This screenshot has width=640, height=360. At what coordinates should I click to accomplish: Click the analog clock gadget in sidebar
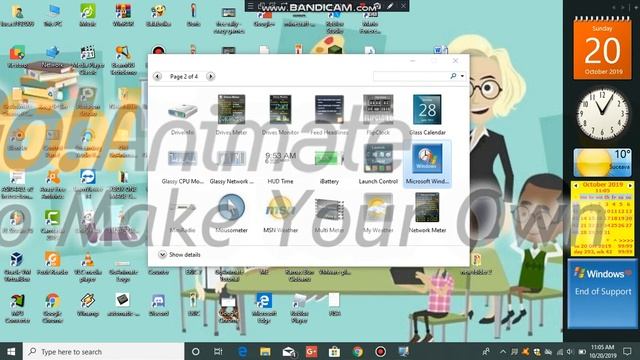[x=602, y=114]
